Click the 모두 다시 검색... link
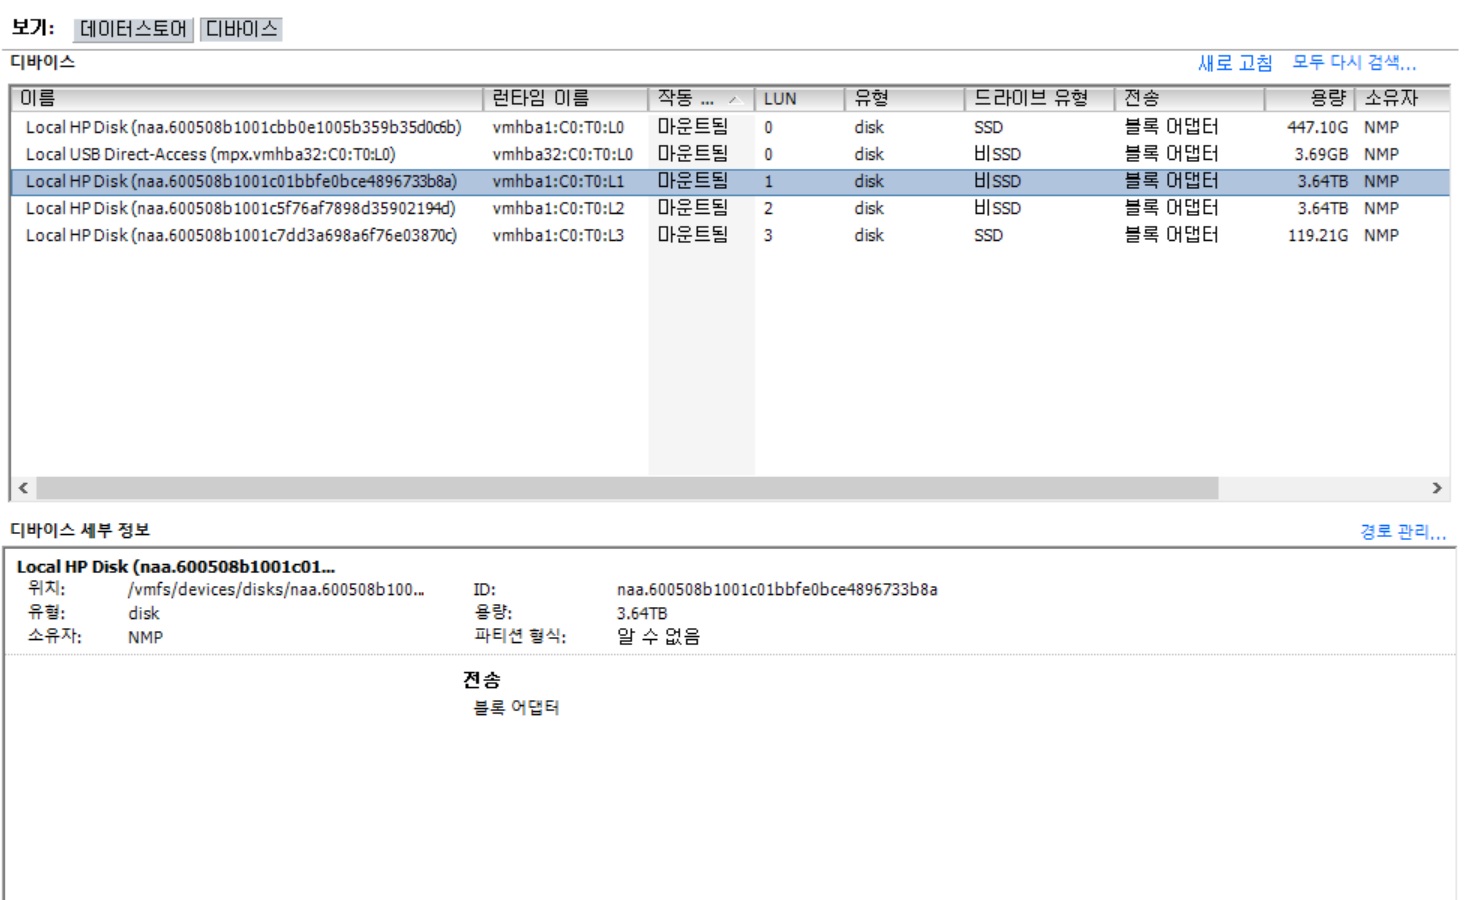 [1354, 63]
